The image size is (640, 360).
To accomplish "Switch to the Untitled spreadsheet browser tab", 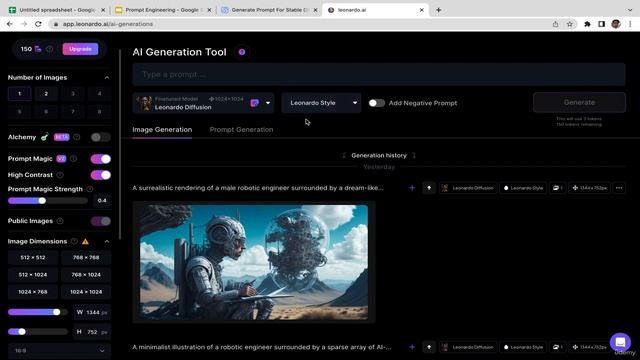I will [x=58, y=10].
